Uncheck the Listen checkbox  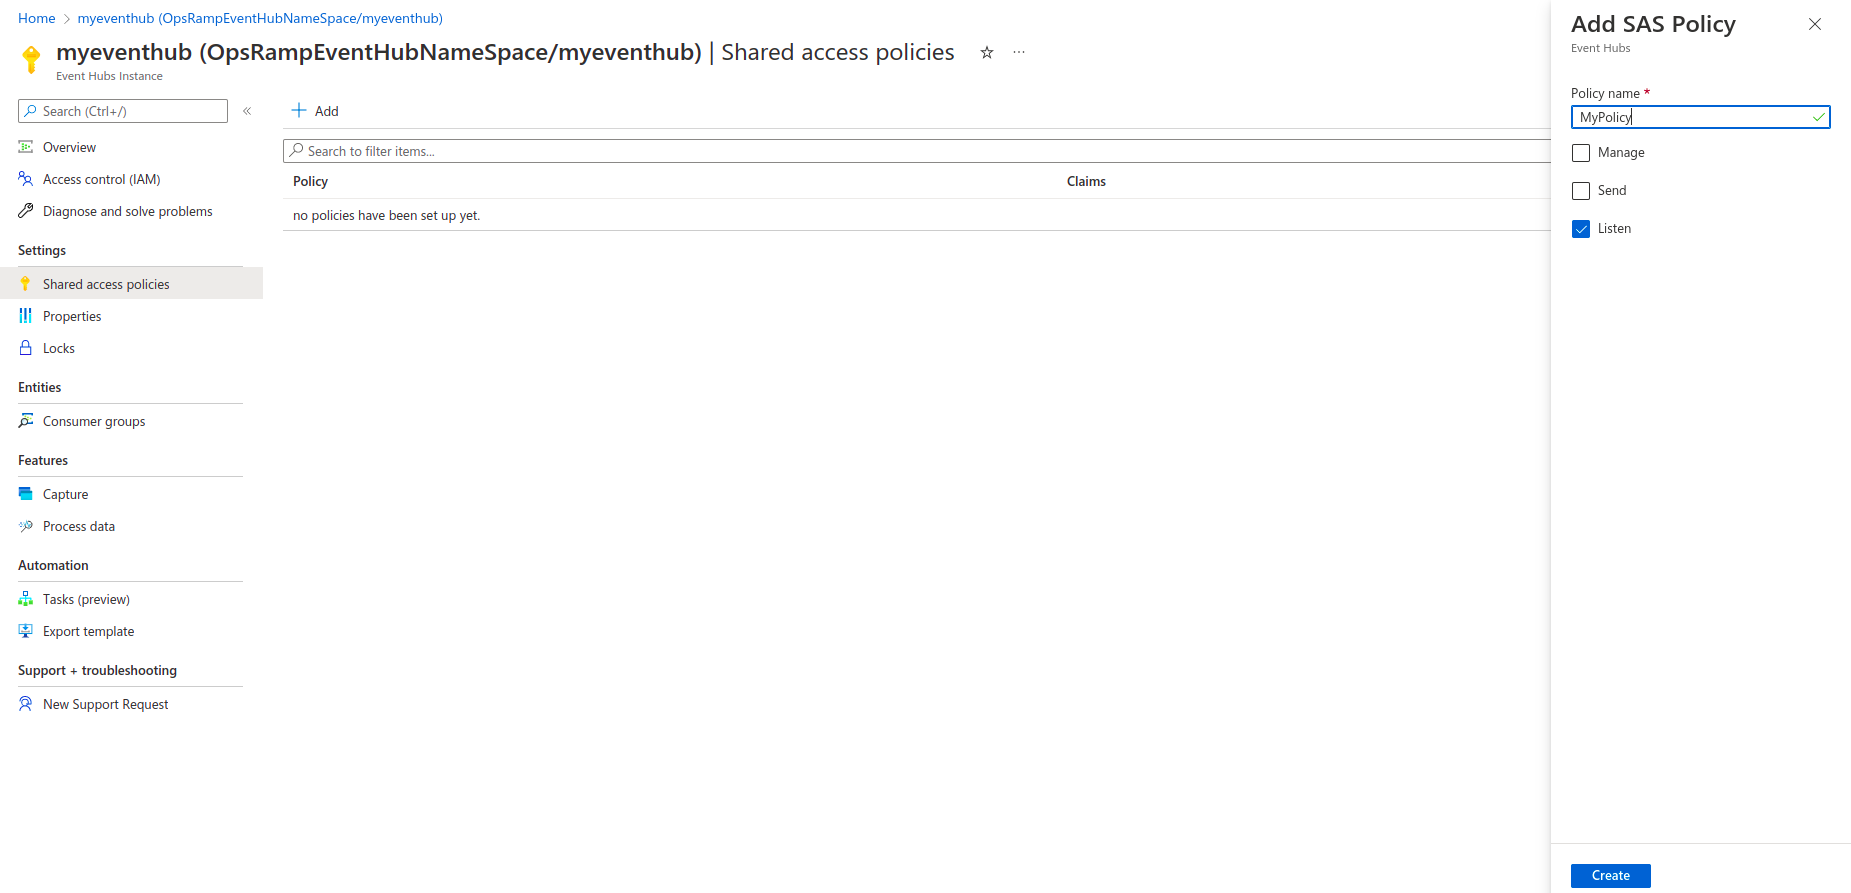[1581, 229]
